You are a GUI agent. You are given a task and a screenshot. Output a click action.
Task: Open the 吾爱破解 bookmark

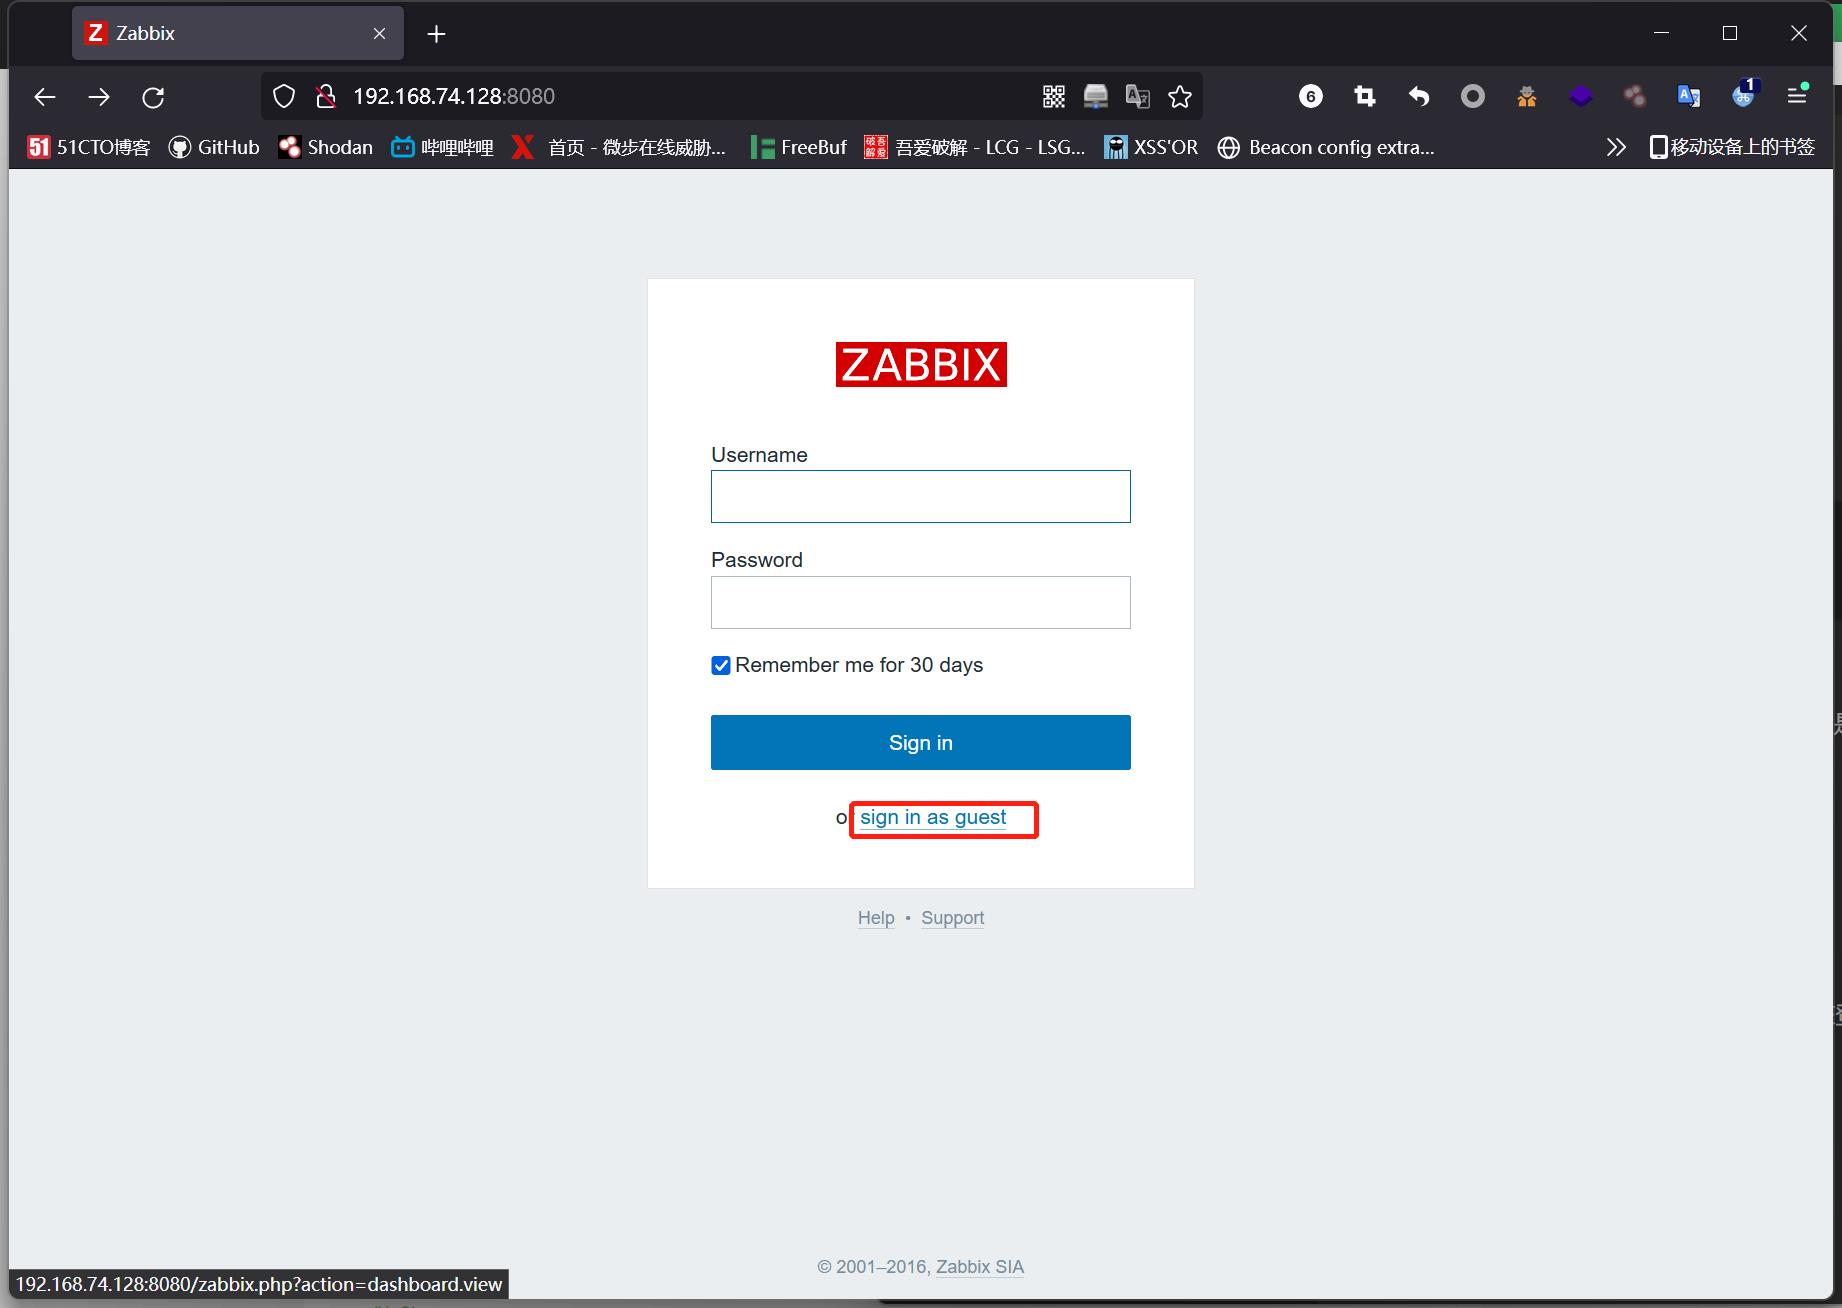coord(975,147)
